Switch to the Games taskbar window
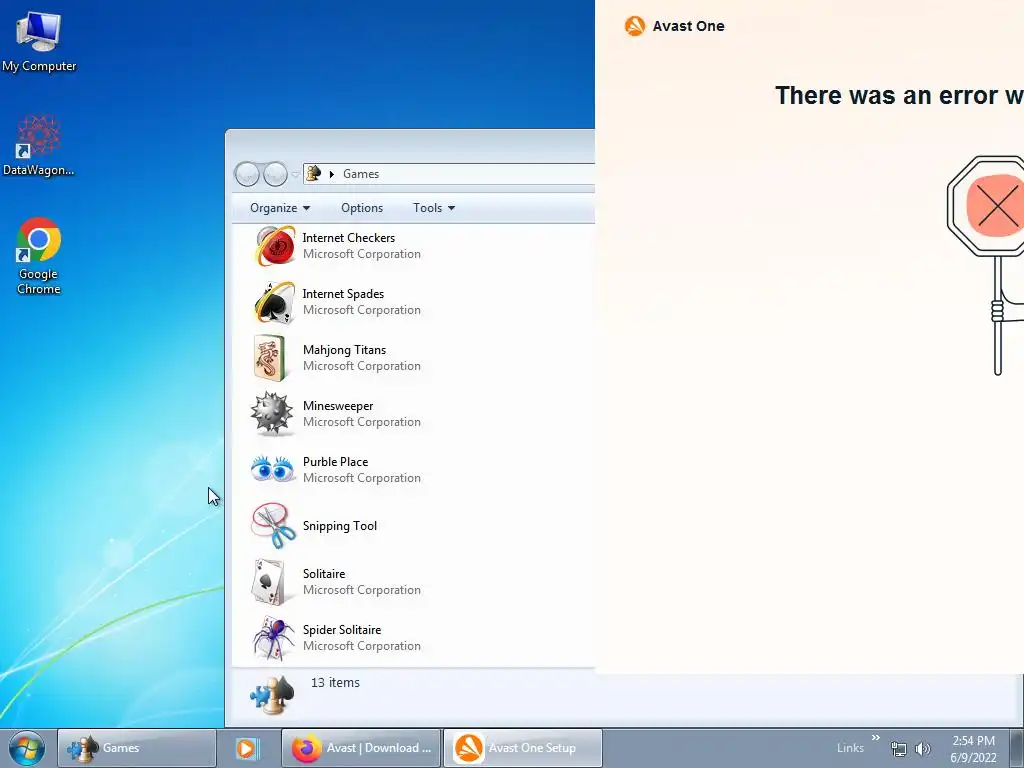1024x768 pixels. (x=136, y=748)
